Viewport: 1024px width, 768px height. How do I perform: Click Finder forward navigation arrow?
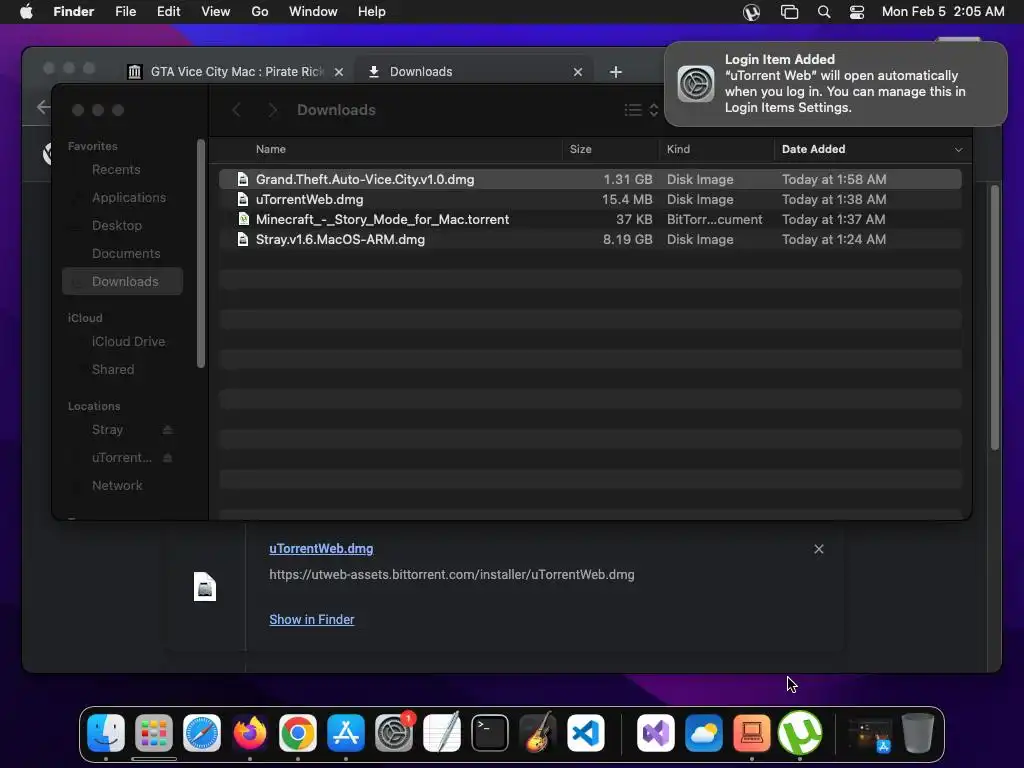pyautogui.click(x=273, y=110)
